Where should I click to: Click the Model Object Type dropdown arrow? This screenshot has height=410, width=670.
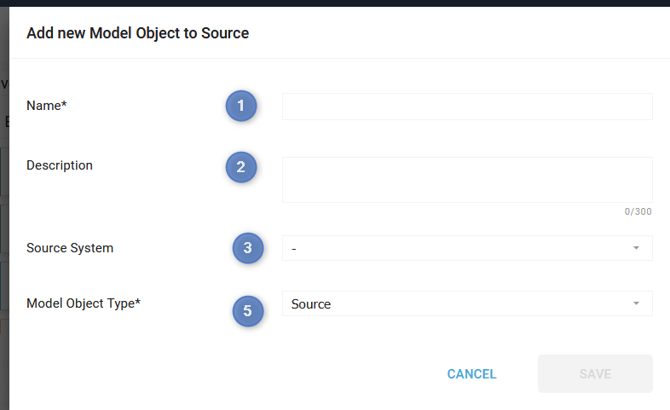[x=636, y=304]
